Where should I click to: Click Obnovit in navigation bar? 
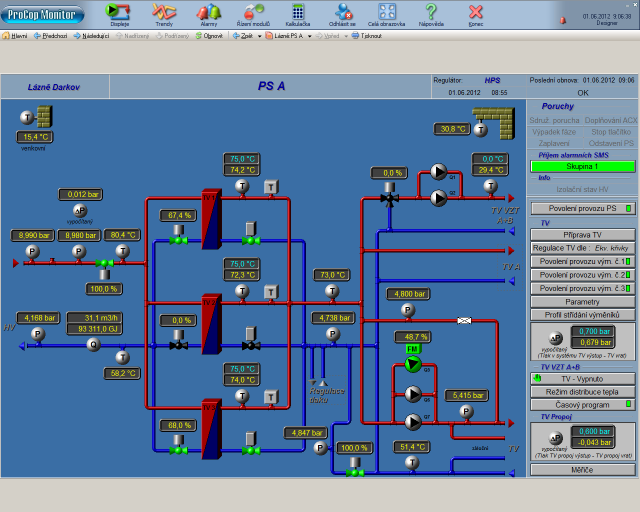209,36
